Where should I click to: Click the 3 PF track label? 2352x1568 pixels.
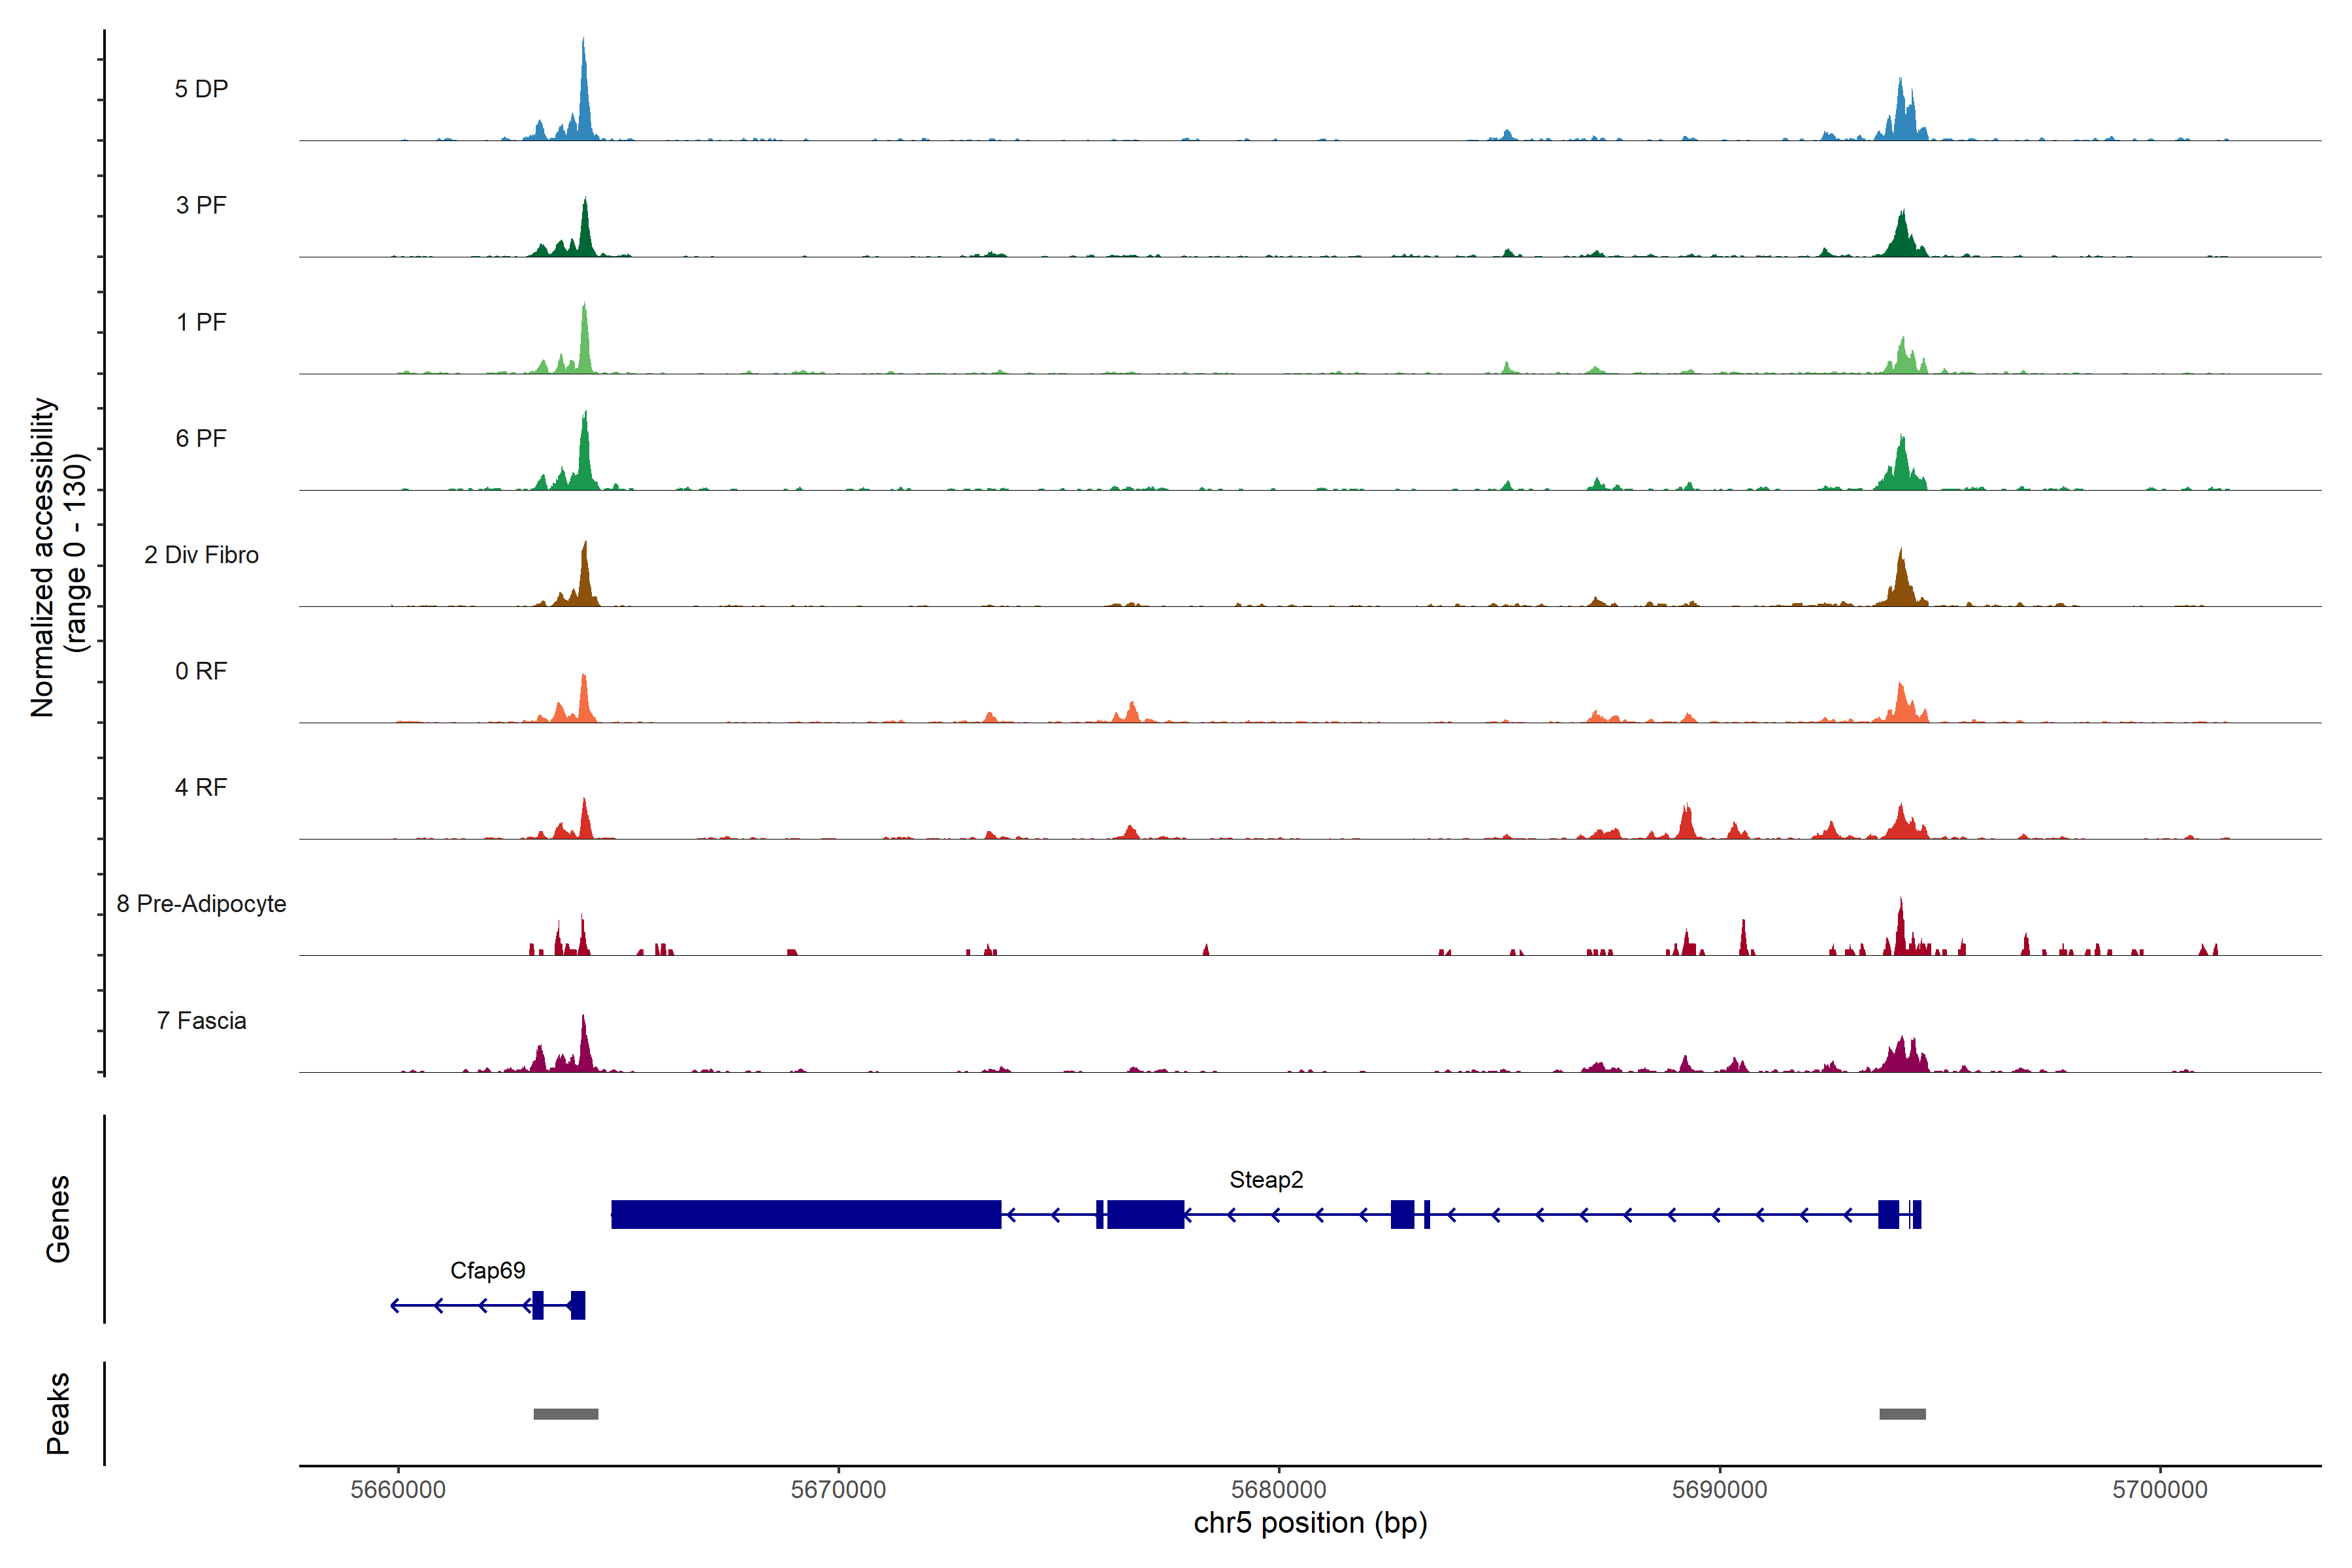click(x=201, y=205)
